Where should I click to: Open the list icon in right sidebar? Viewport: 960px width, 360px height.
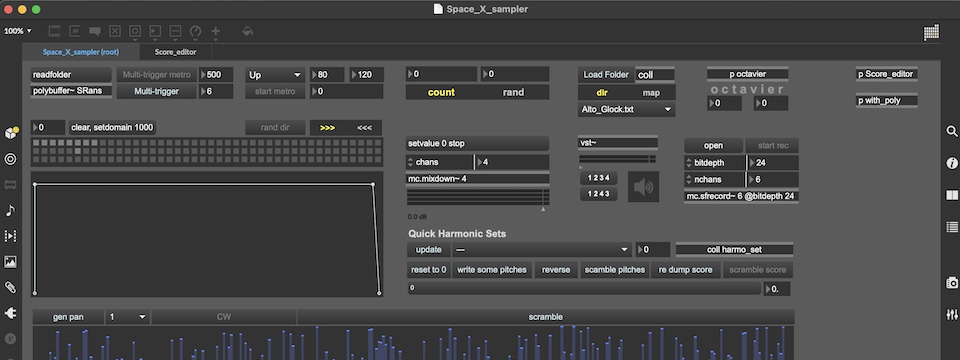point(951,227)
